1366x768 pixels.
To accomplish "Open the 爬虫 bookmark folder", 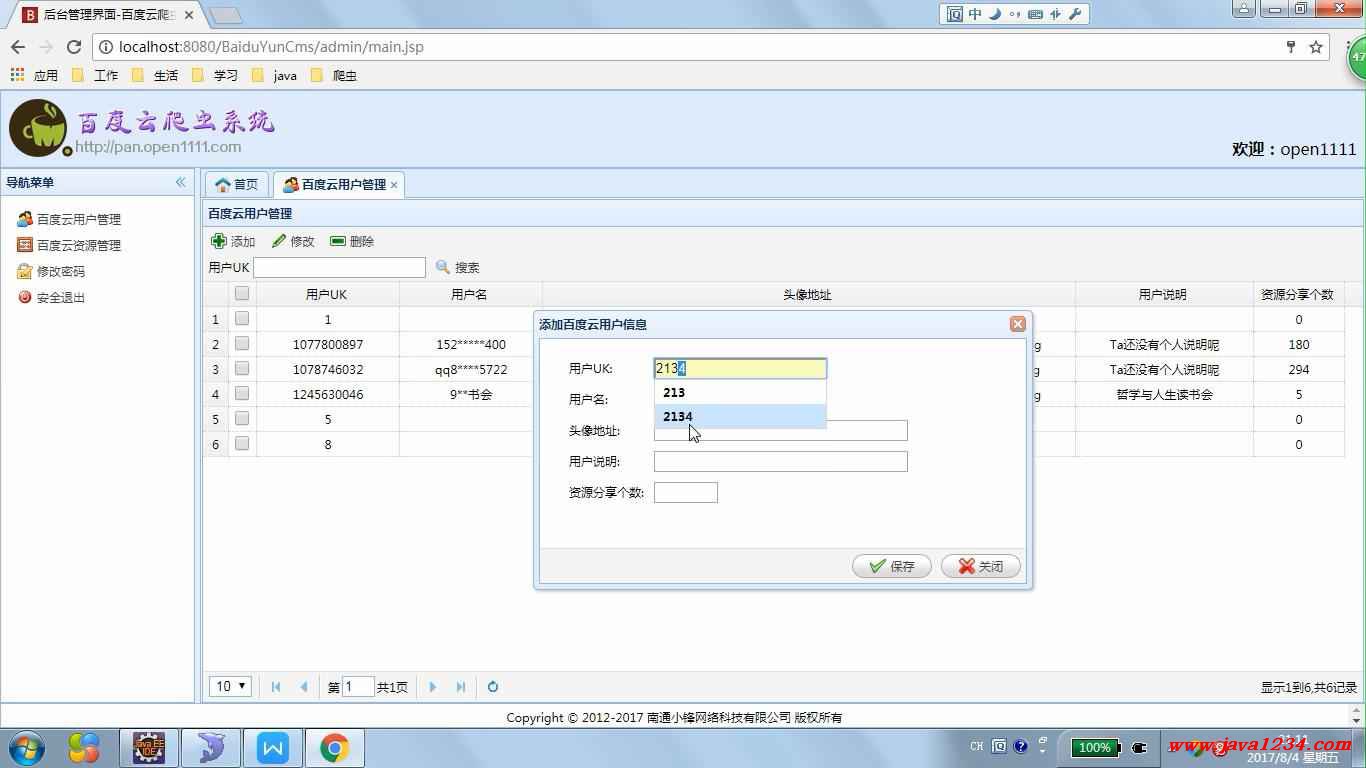I will (334, 75).
